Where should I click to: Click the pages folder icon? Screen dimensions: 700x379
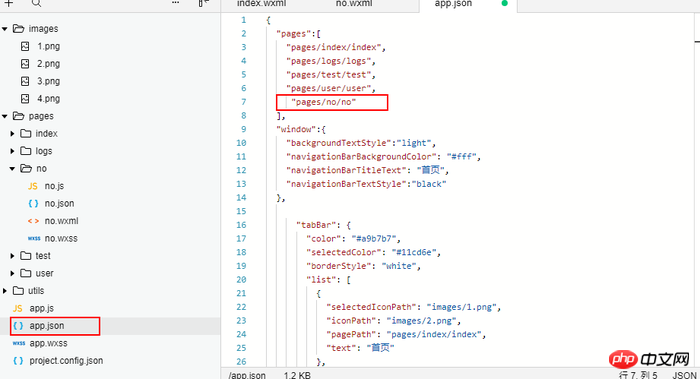[x=18, y=116]
